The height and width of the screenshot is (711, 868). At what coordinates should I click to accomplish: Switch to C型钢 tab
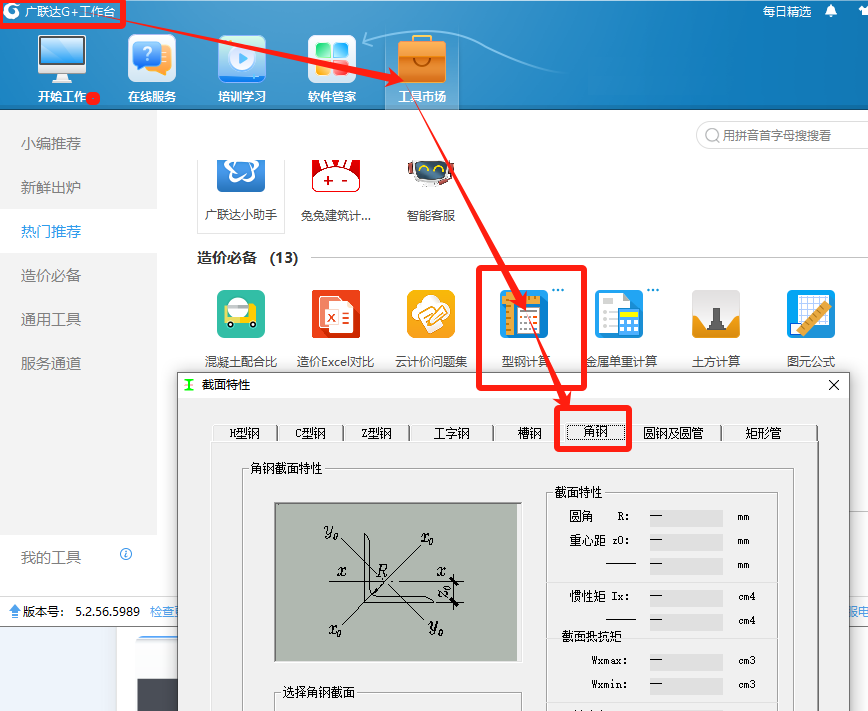pos(311,433)
